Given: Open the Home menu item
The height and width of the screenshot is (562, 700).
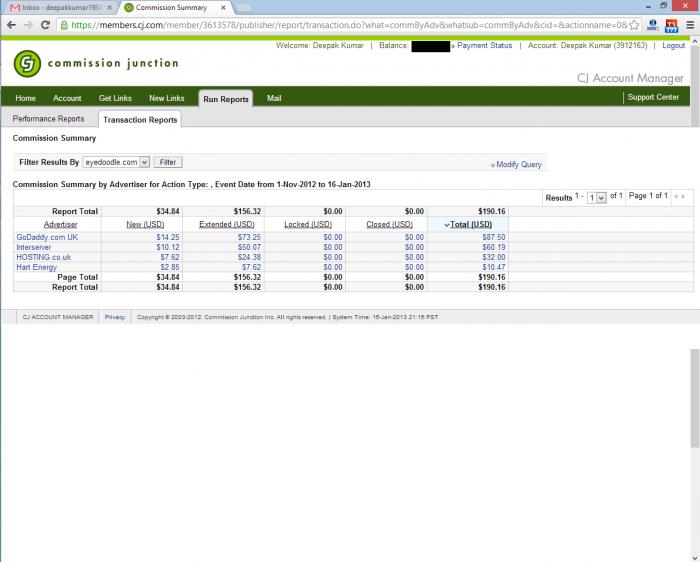Looking at the screenshot, I should 25,98.
